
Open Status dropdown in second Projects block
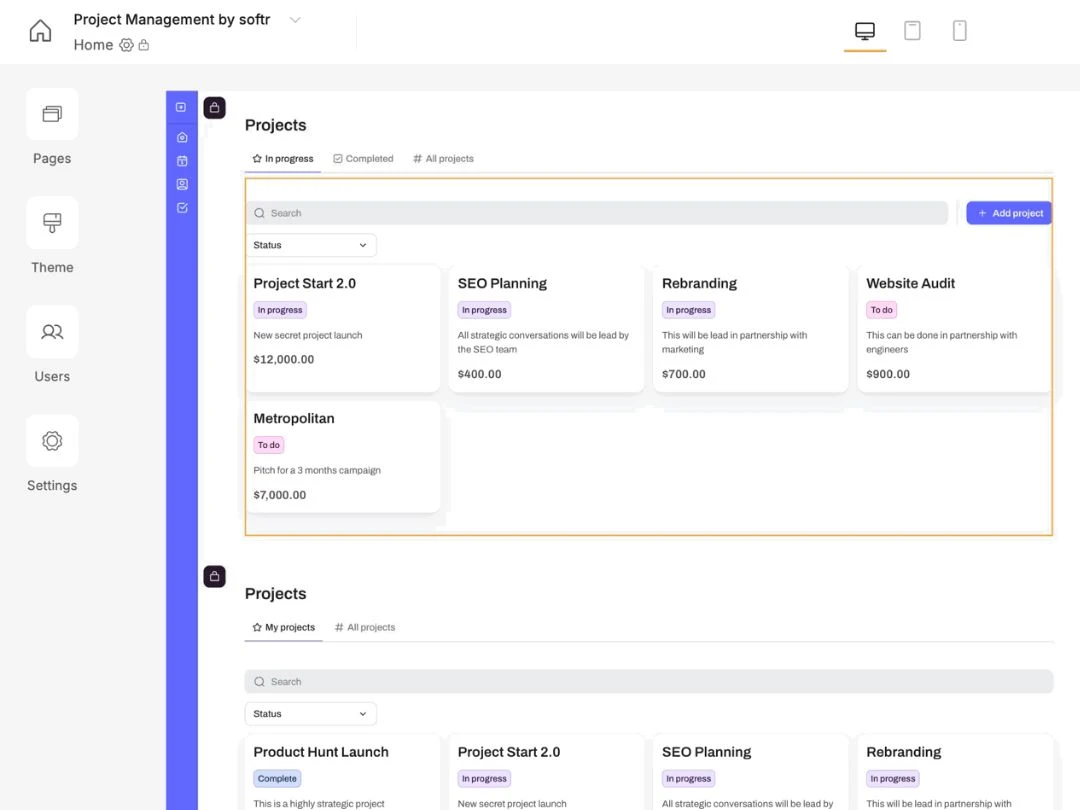(x=311, y=714)
